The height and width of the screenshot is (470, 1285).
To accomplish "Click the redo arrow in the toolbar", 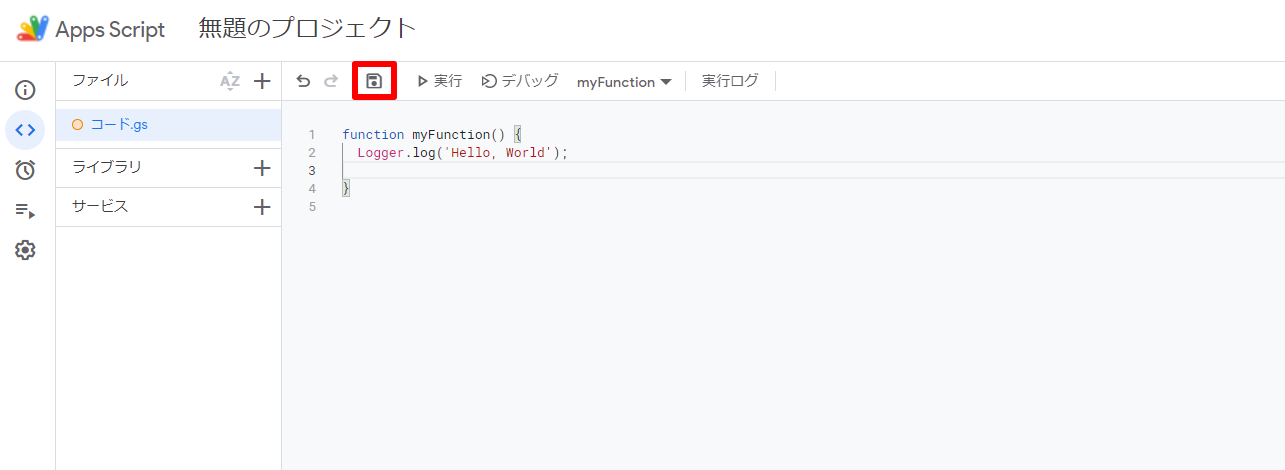I will click(x=331, y=81).
